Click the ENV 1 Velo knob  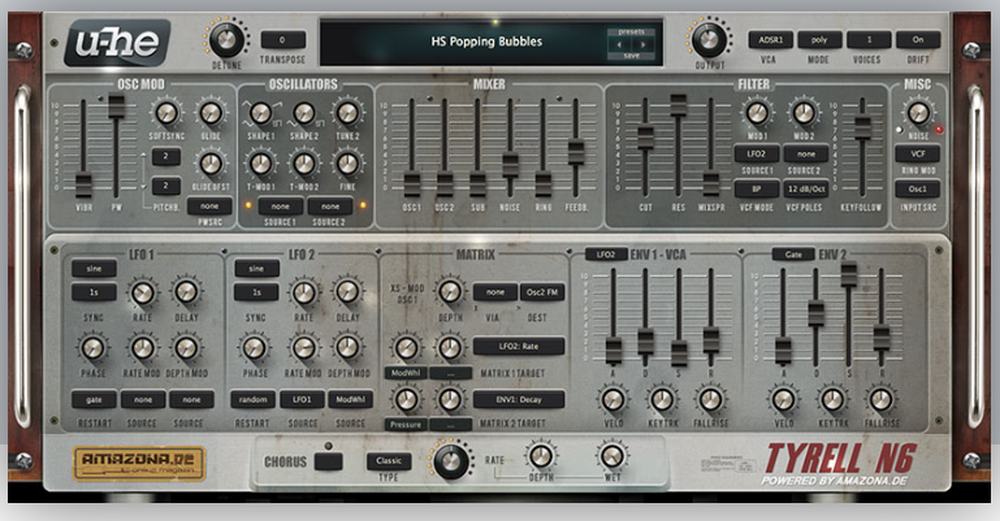point(613,400)
